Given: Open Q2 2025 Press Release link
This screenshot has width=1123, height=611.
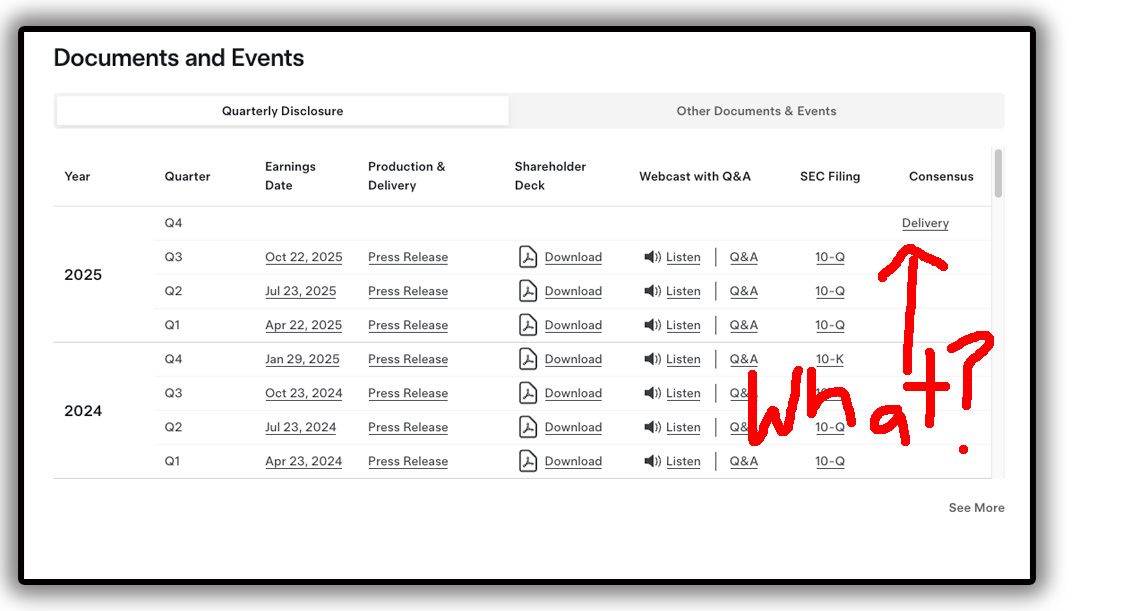Looking at the screenshot, I should [408, 291].
